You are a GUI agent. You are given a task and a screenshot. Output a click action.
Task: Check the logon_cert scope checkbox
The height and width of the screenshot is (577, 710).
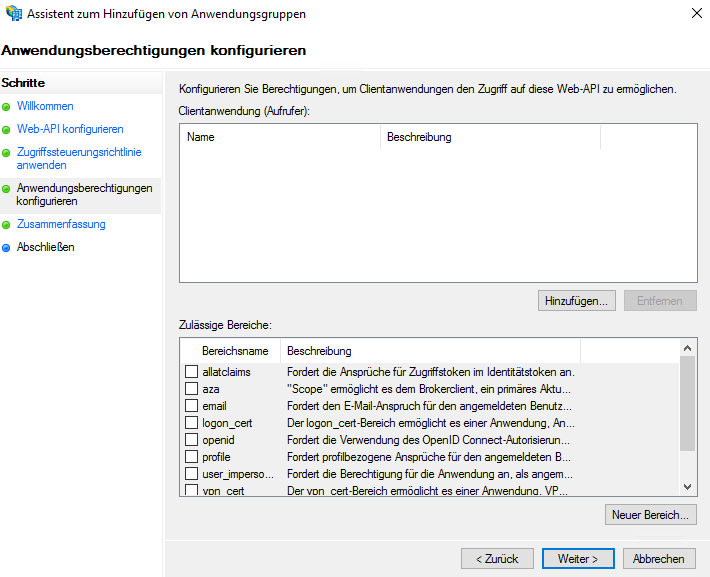tap(192, 423)
